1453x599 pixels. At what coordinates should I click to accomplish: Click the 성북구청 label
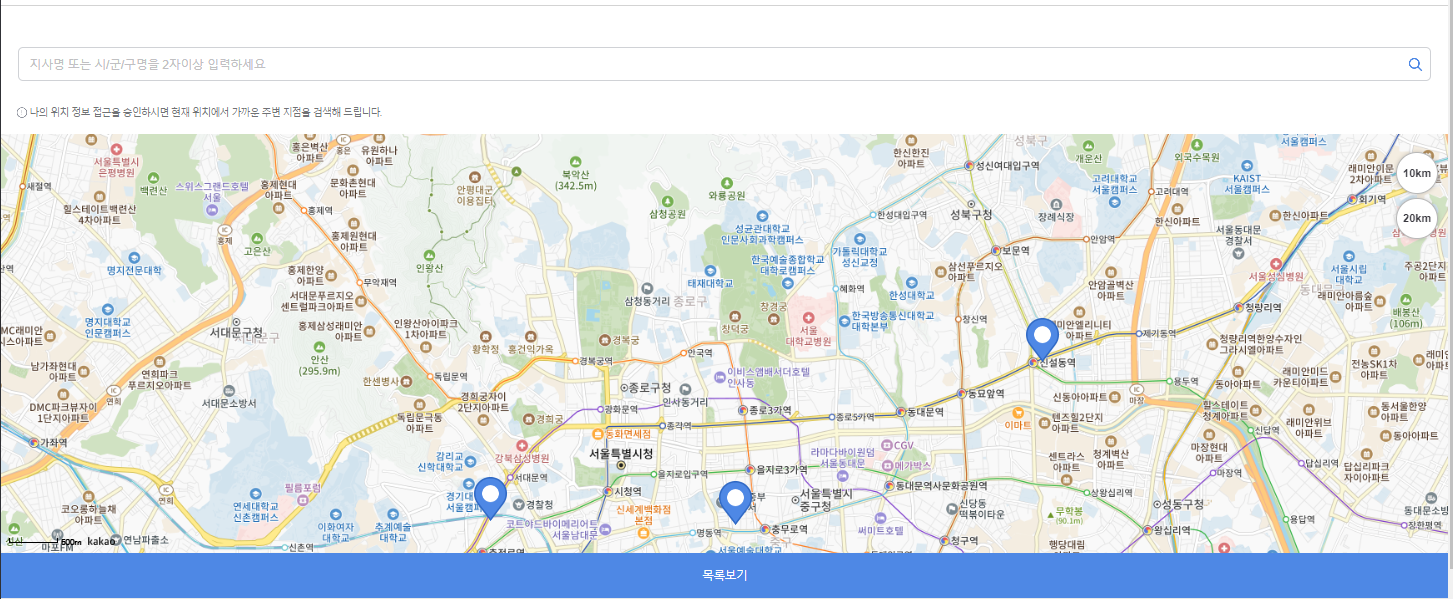tap(971, 214)
